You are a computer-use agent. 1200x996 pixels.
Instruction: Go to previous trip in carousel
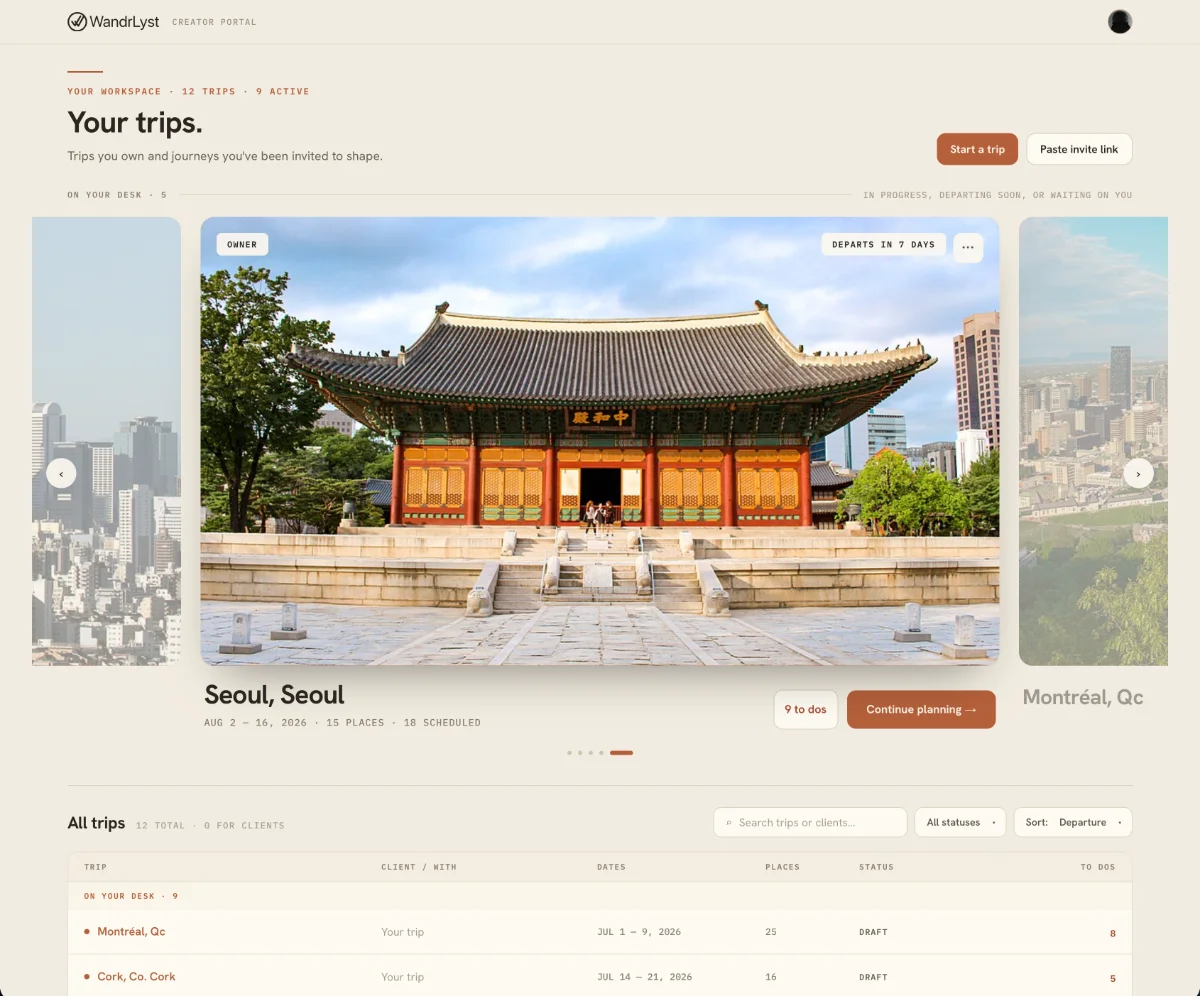[61, 473]
